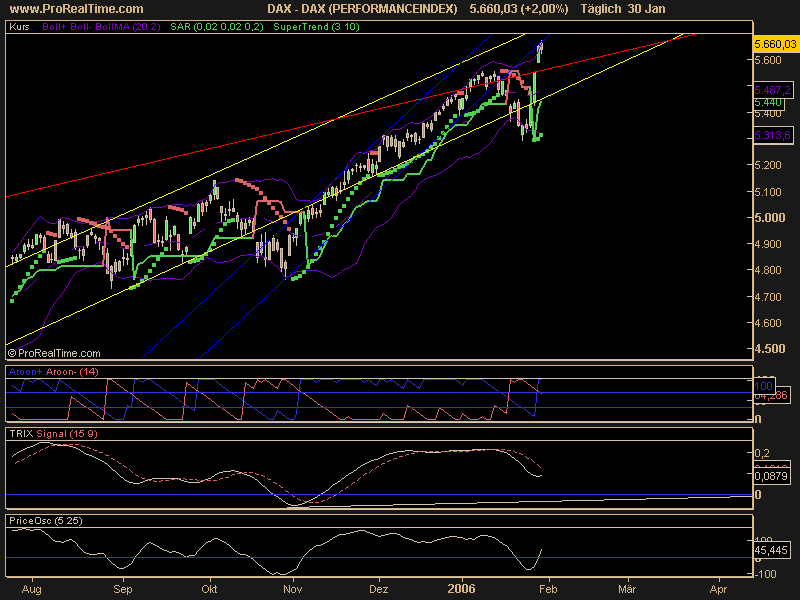Open SuperTrend (3 10) indicator settings

[316, 27]
